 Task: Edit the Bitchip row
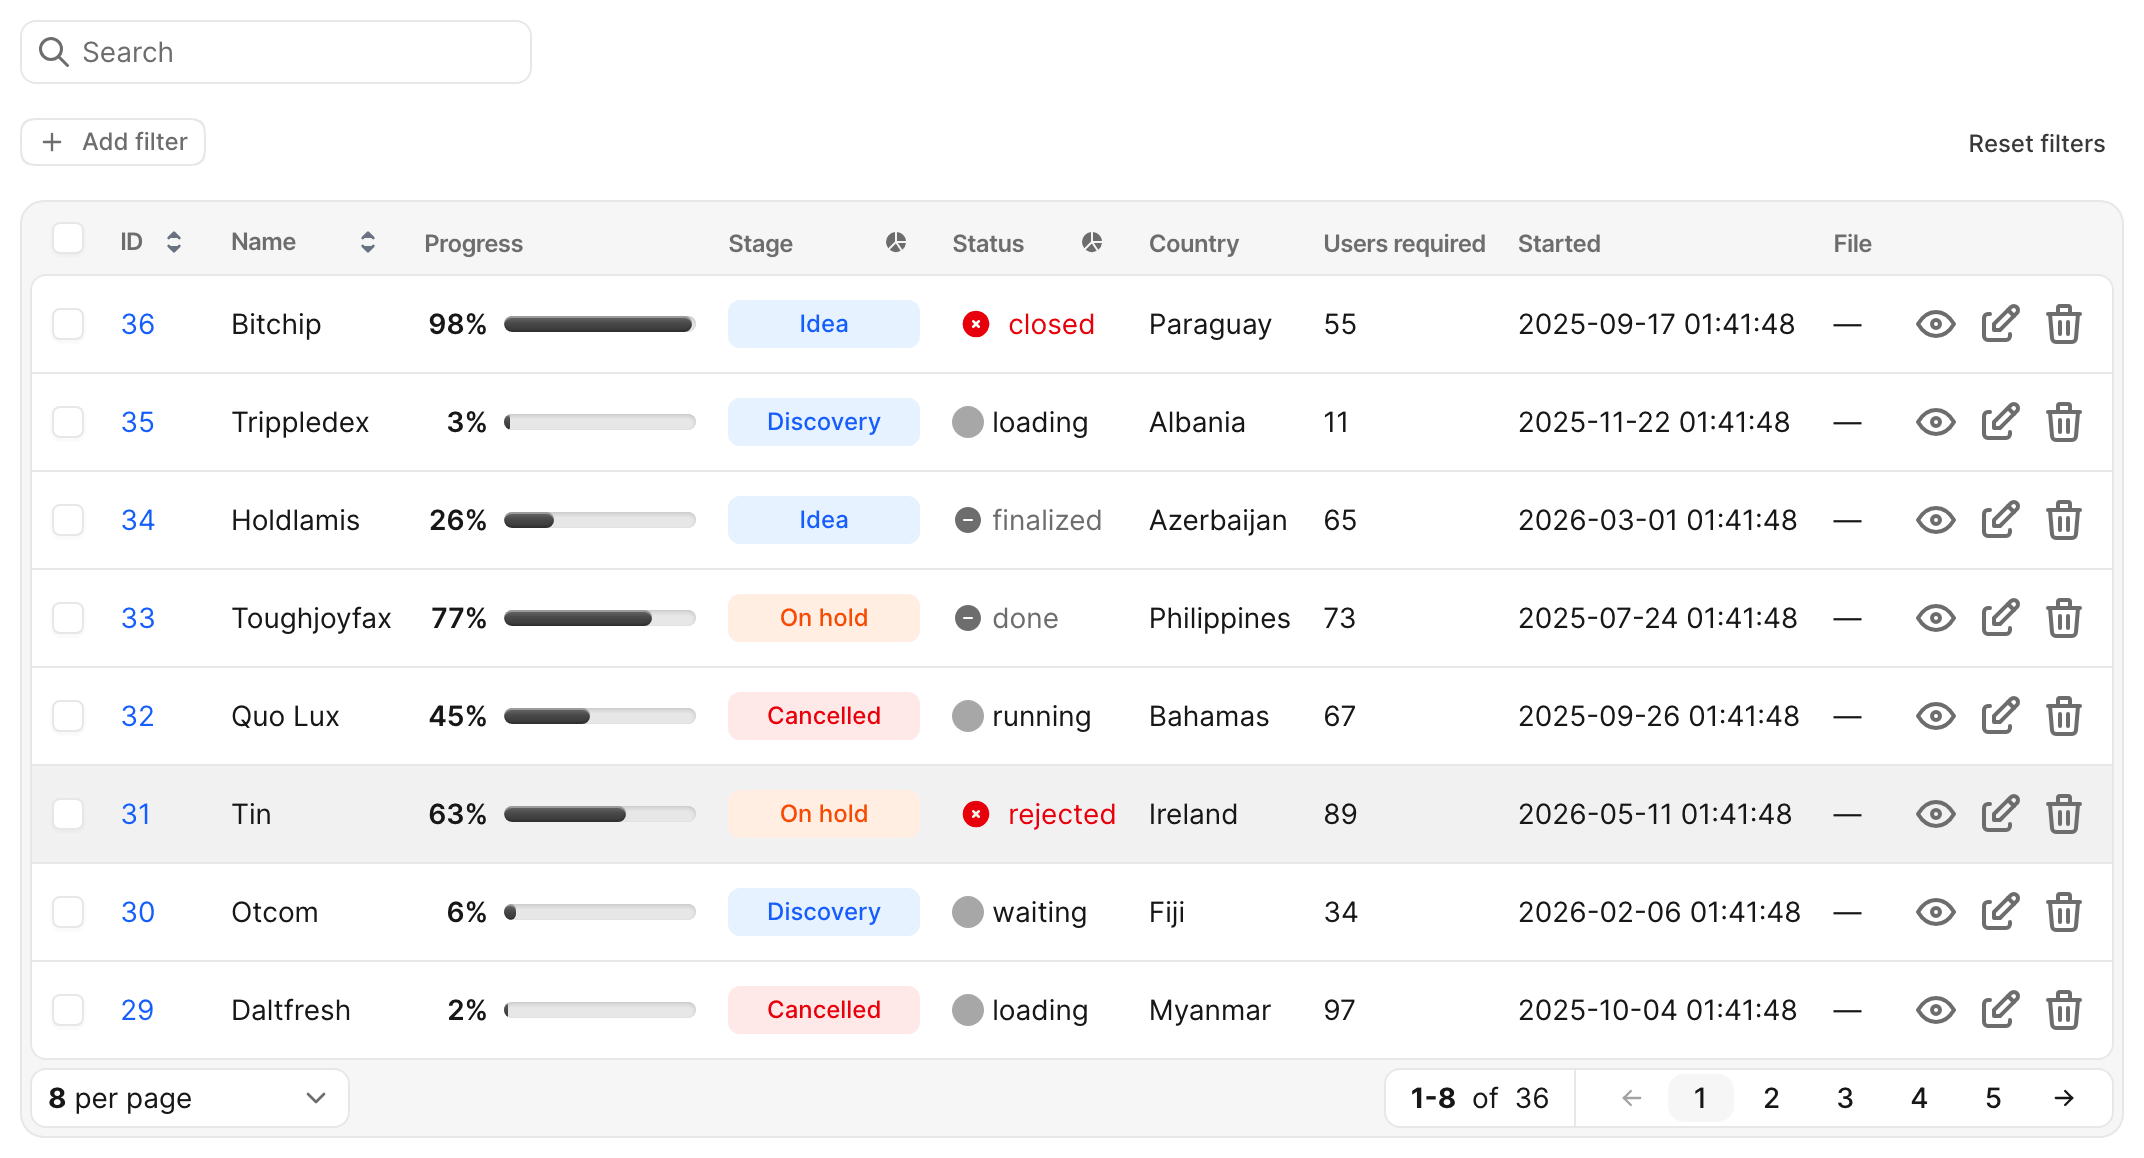click(x=2000, y=324)
